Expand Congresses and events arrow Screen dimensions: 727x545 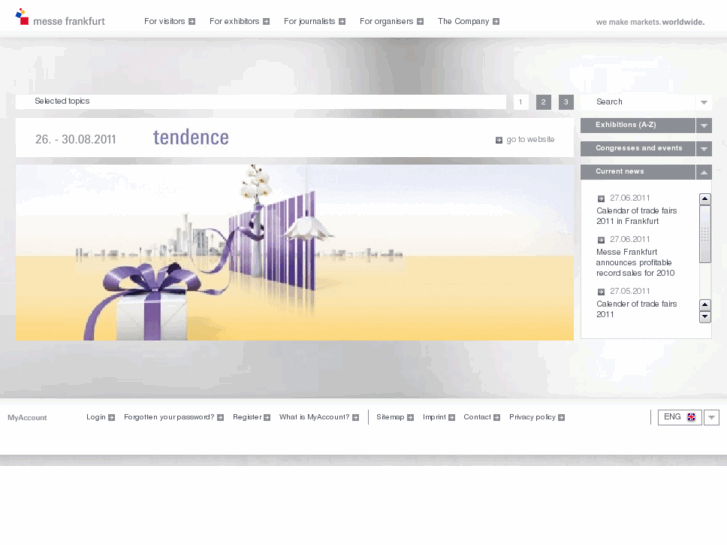[x=704, y=148]
